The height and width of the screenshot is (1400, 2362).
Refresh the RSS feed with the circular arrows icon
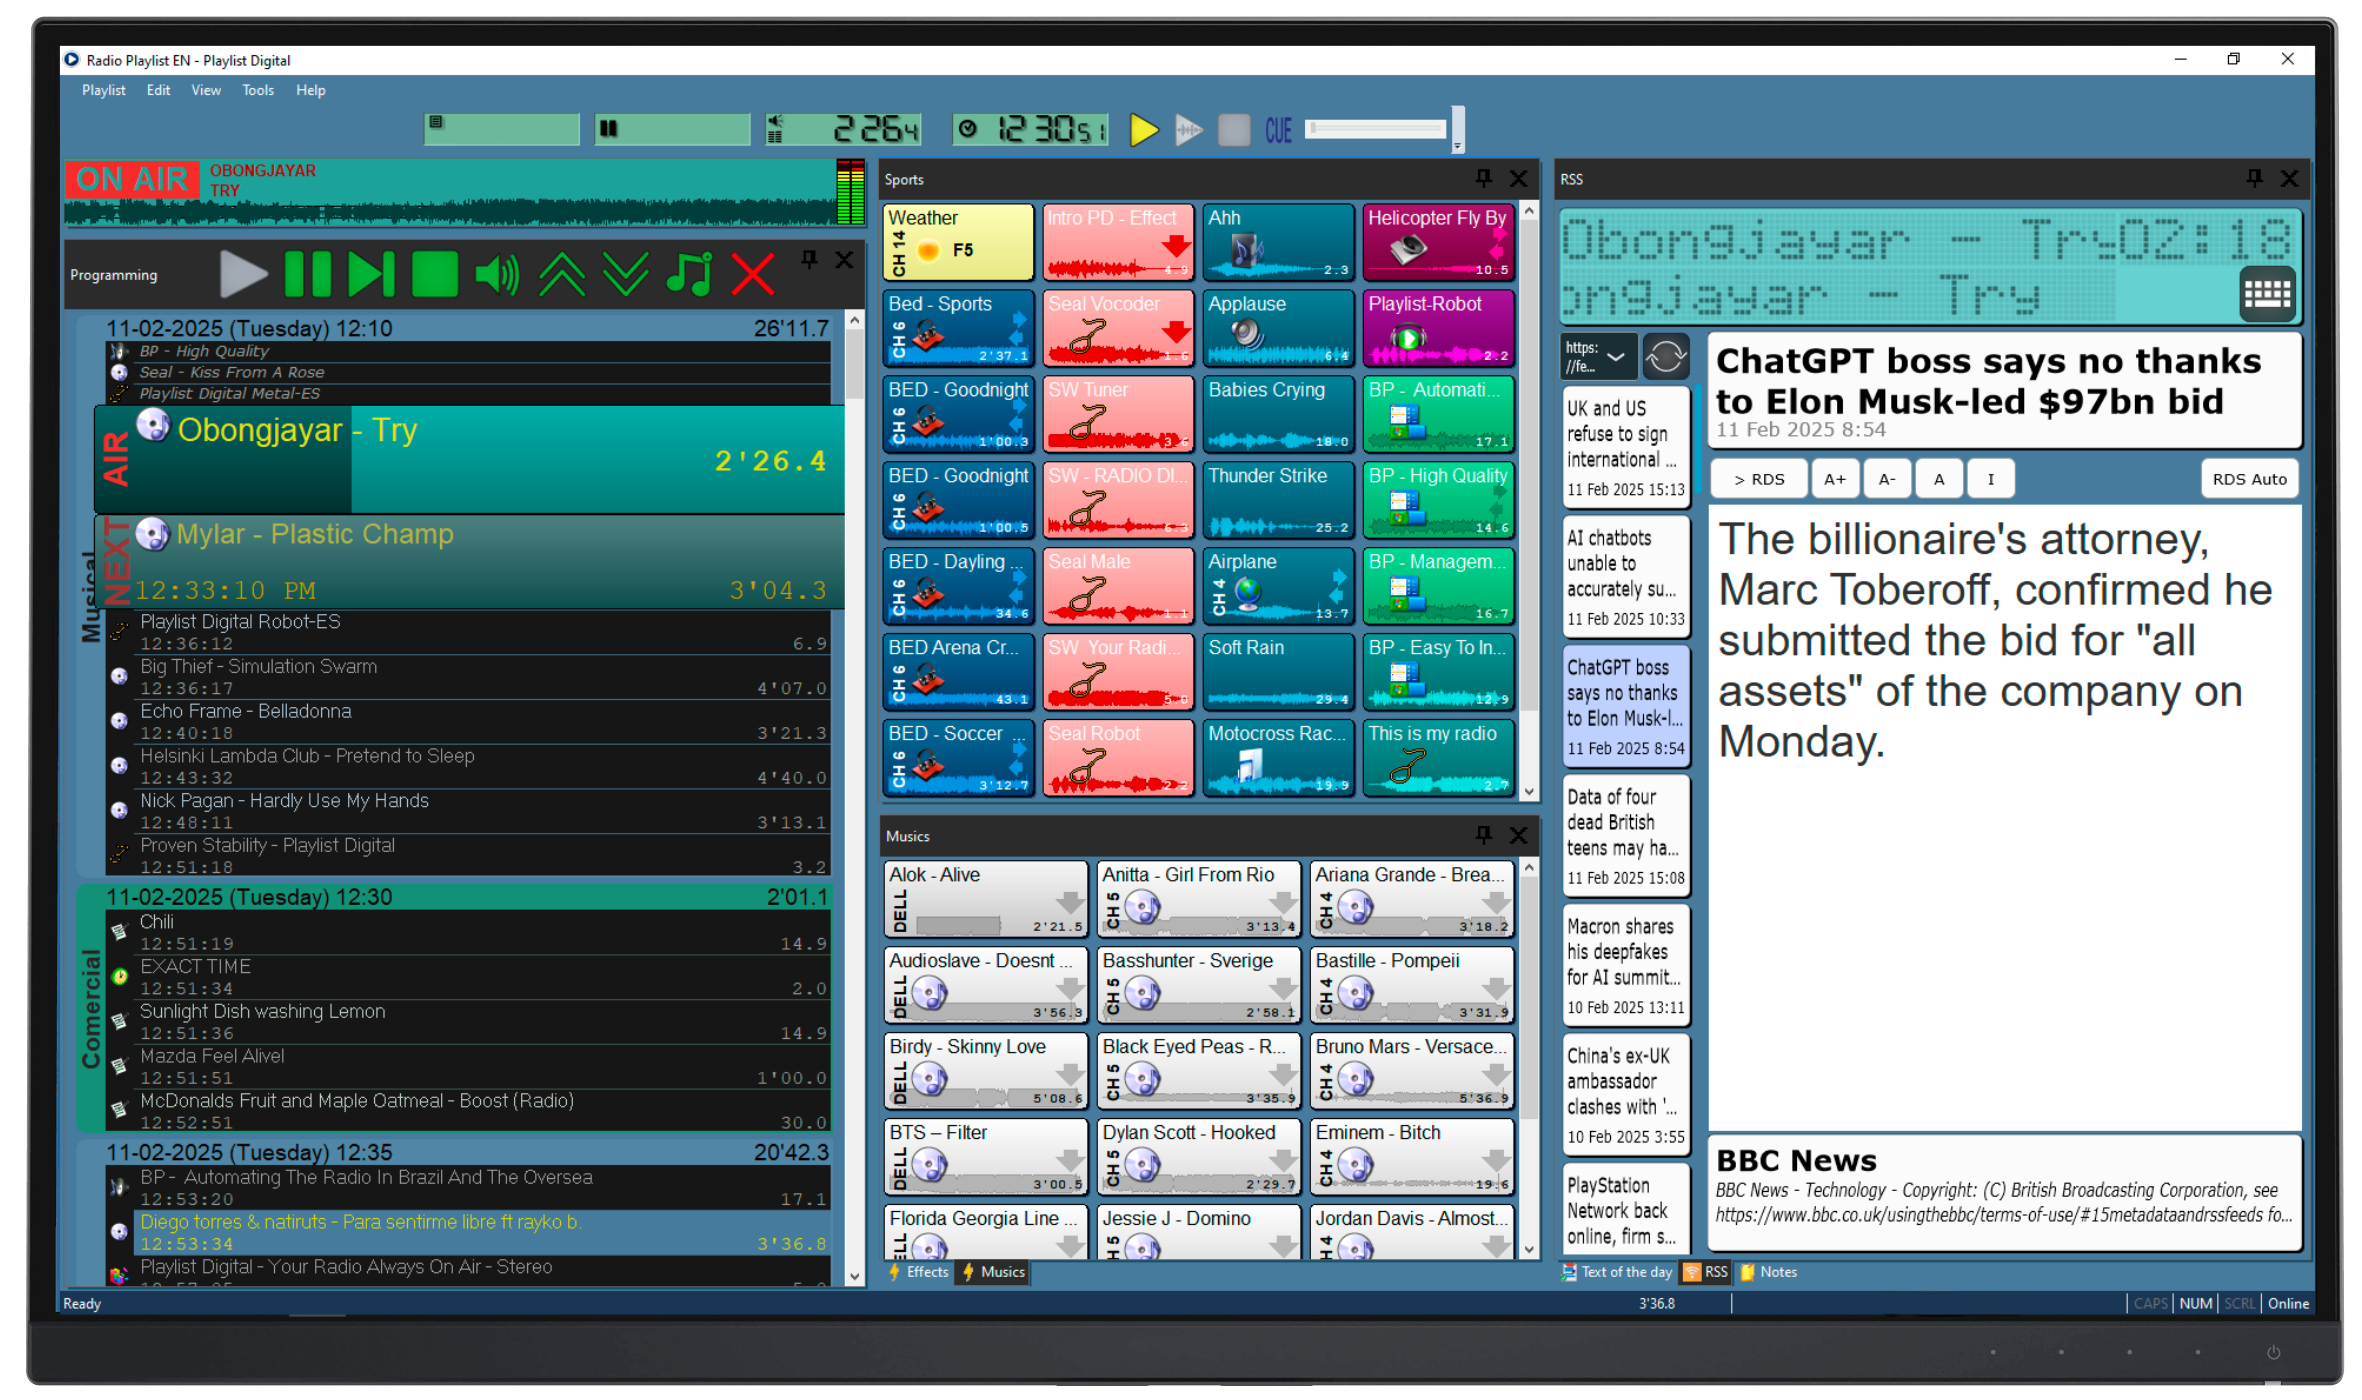[1665, 356]
